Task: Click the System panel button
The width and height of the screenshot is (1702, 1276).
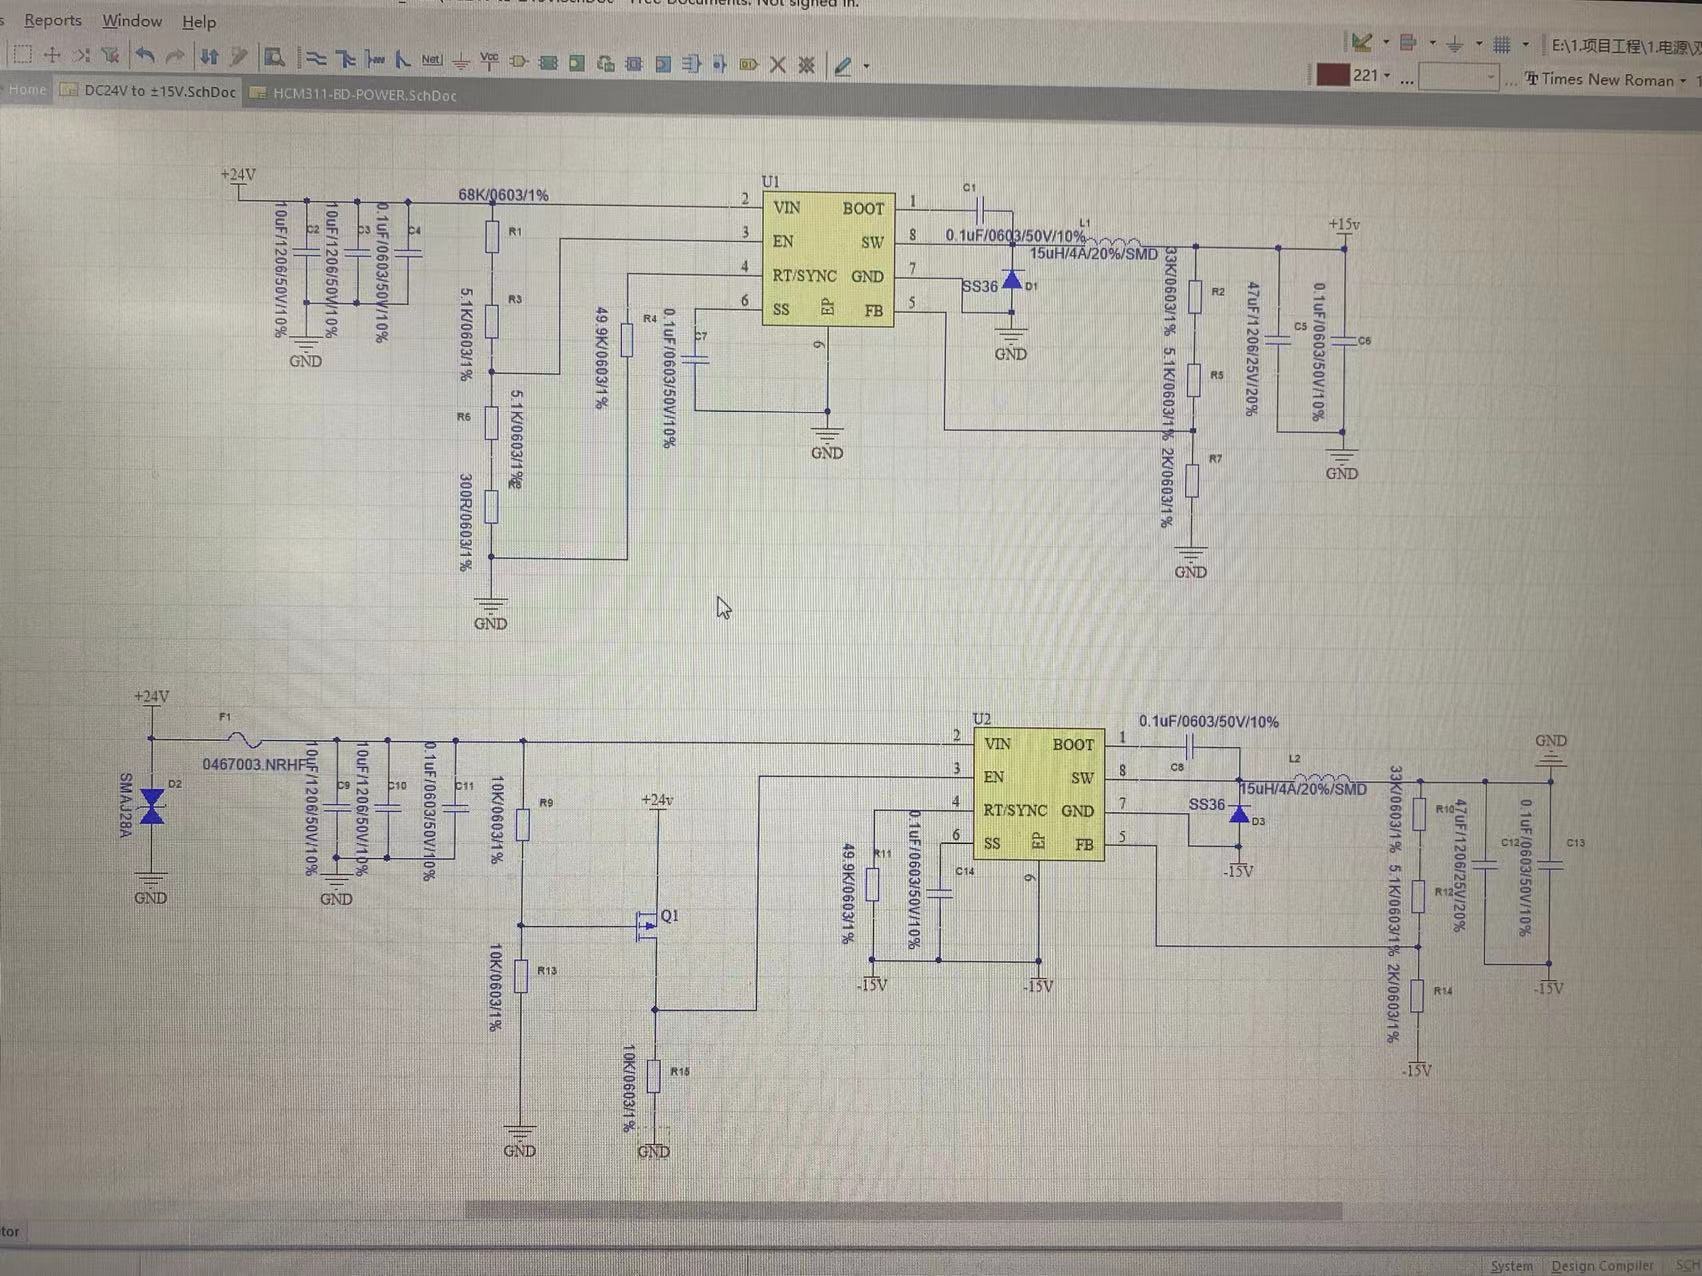Action: coord(1510,1266)
